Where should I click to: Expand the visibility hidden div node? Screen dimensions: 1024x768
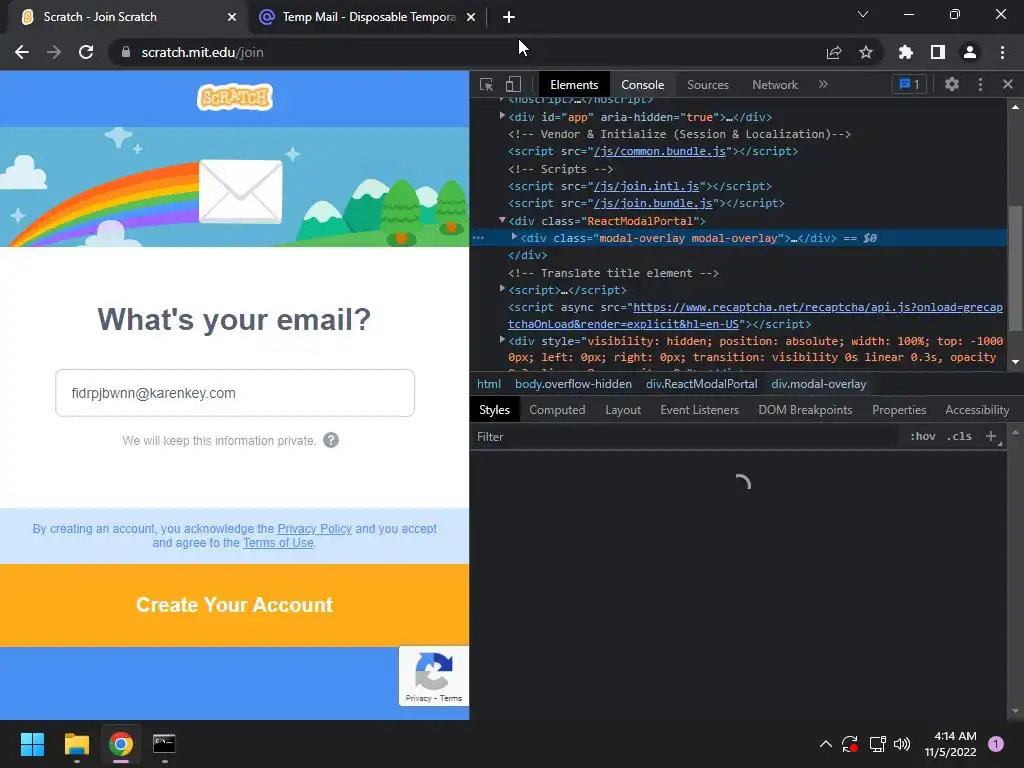click(502, 340)
